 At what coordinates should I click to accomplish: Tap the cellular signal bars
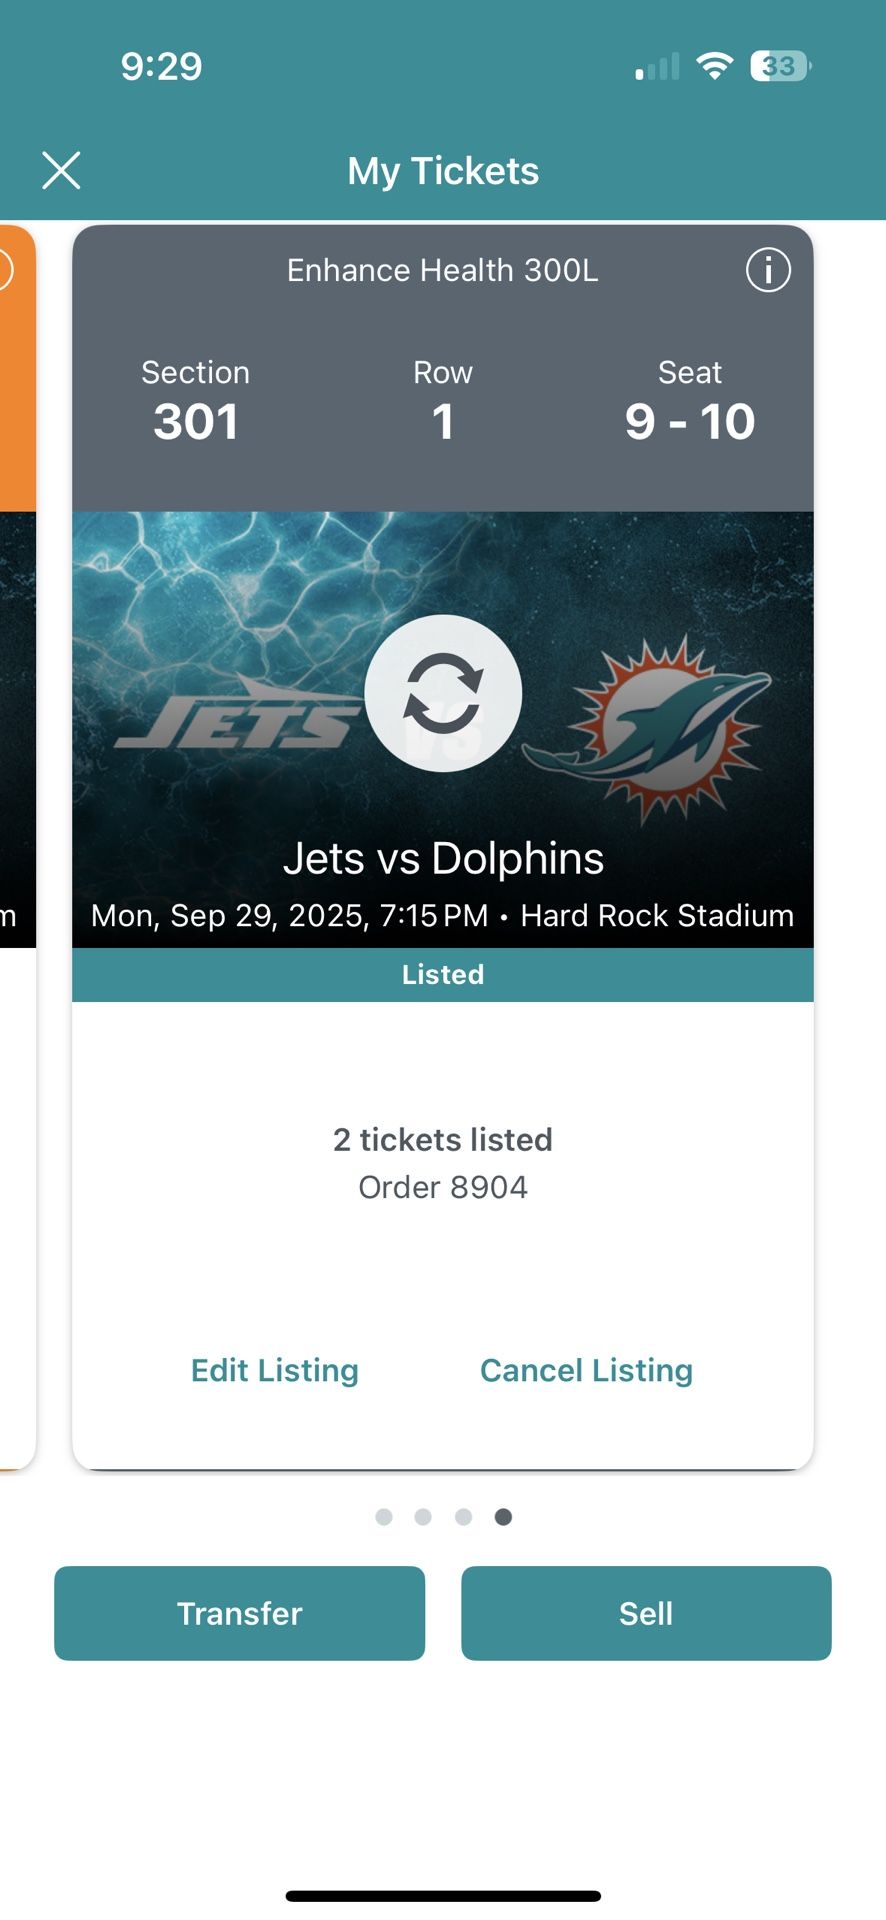tap(657, 67)
